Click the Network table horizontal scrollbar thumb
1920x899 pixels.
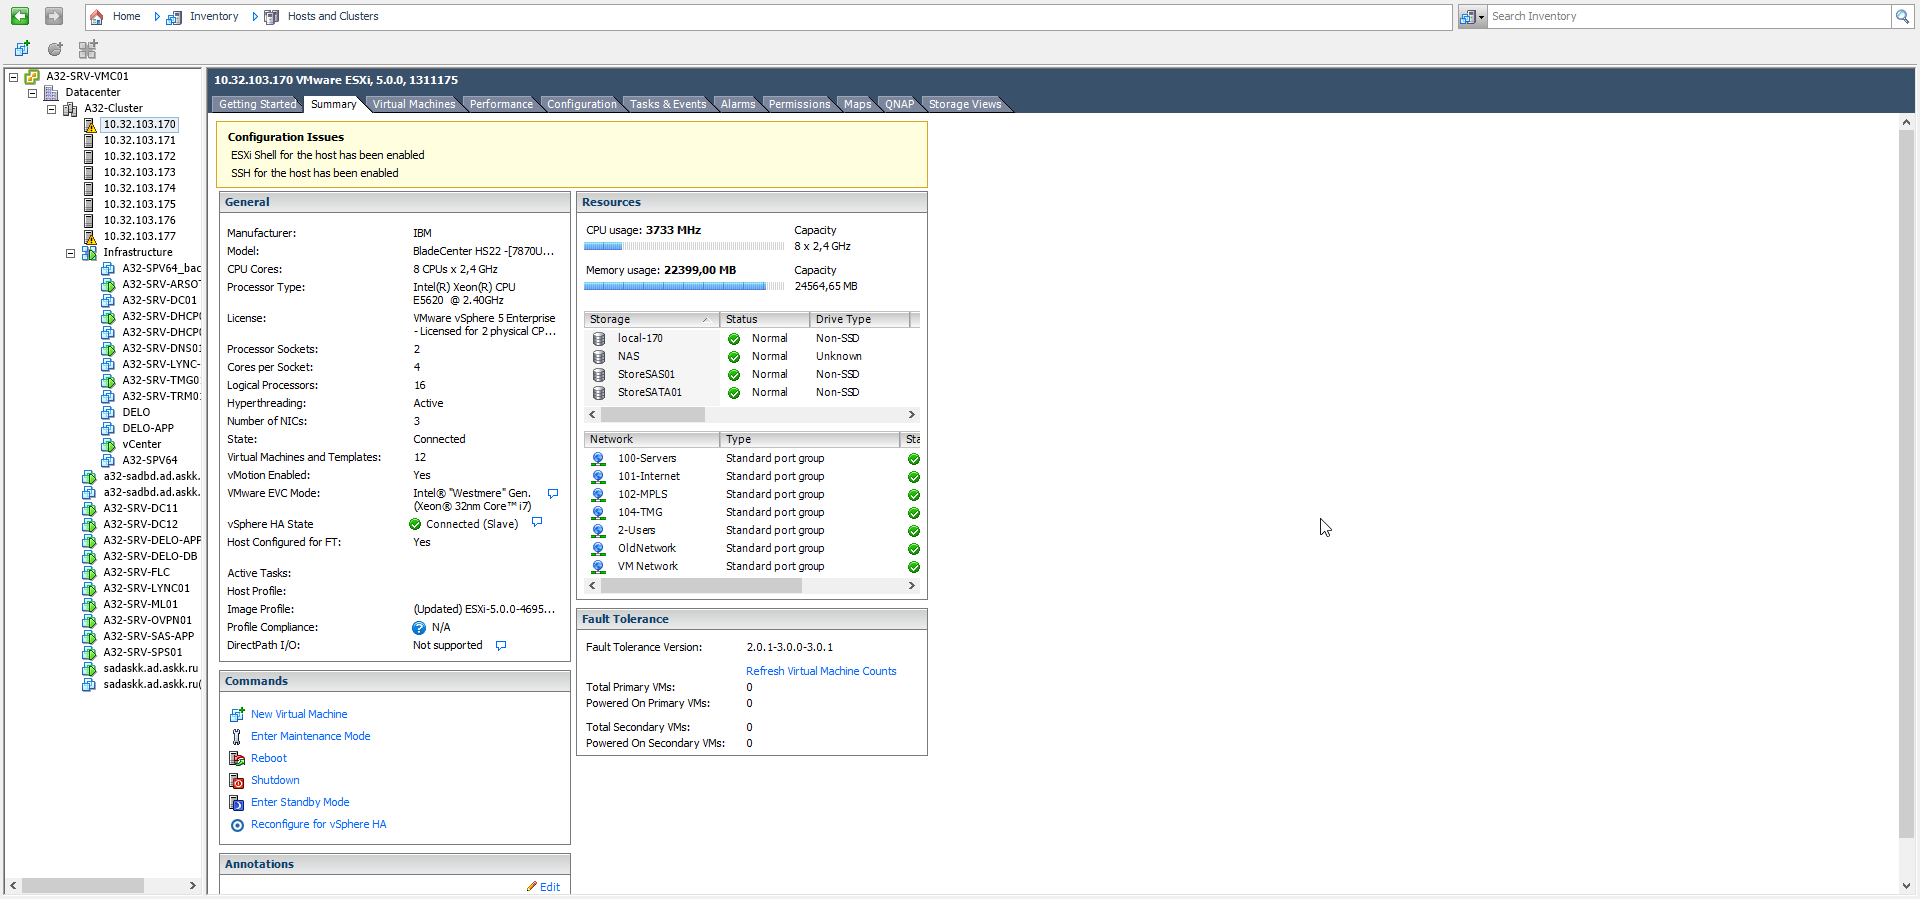pos(700,586)
